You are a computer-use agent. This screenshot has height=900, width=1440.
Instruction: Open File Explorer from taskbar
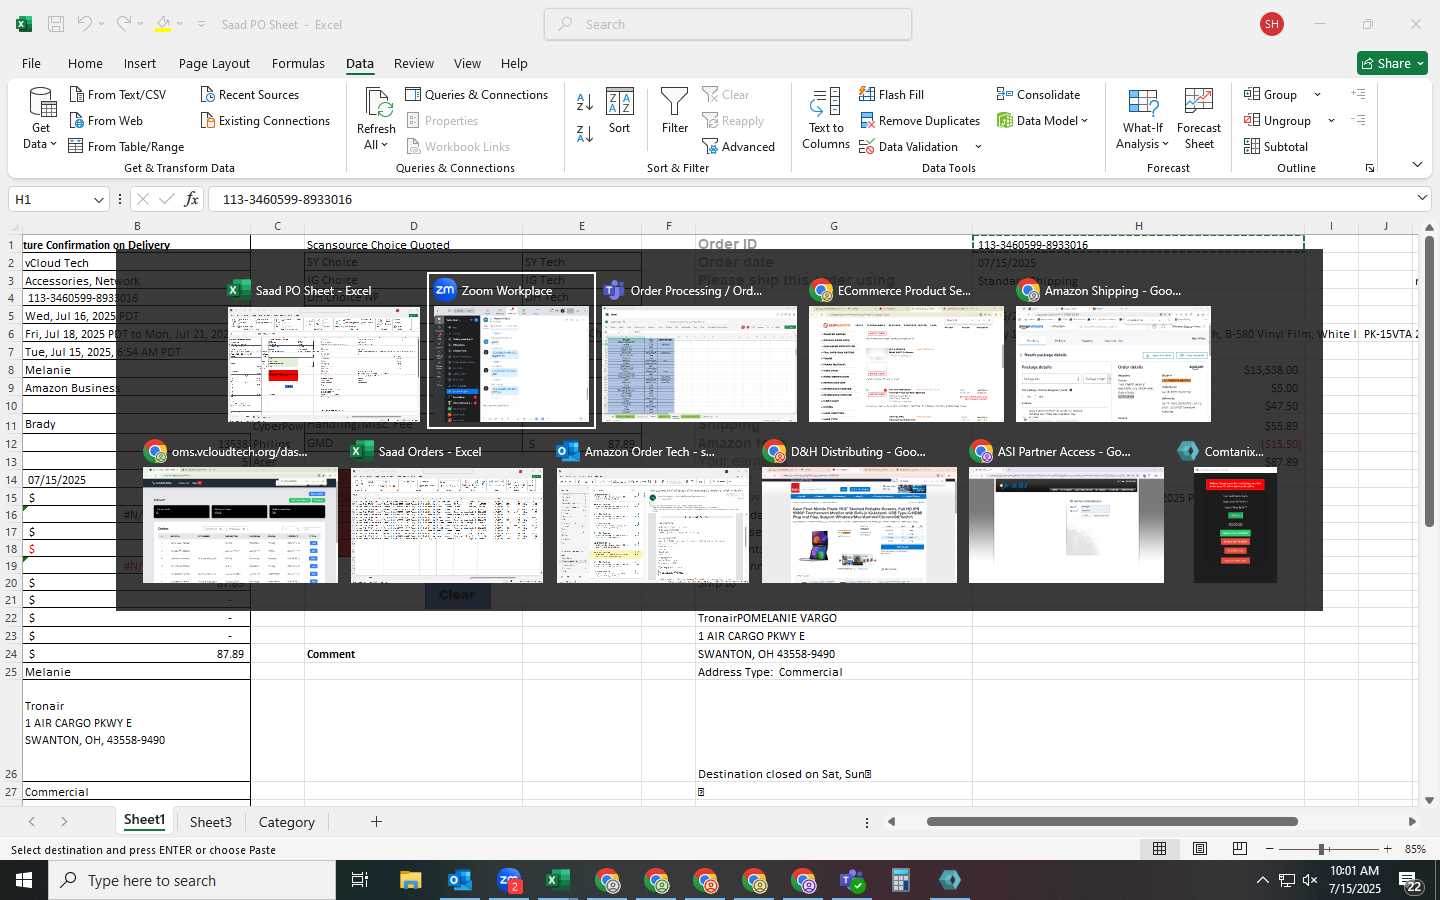point(411,880)
